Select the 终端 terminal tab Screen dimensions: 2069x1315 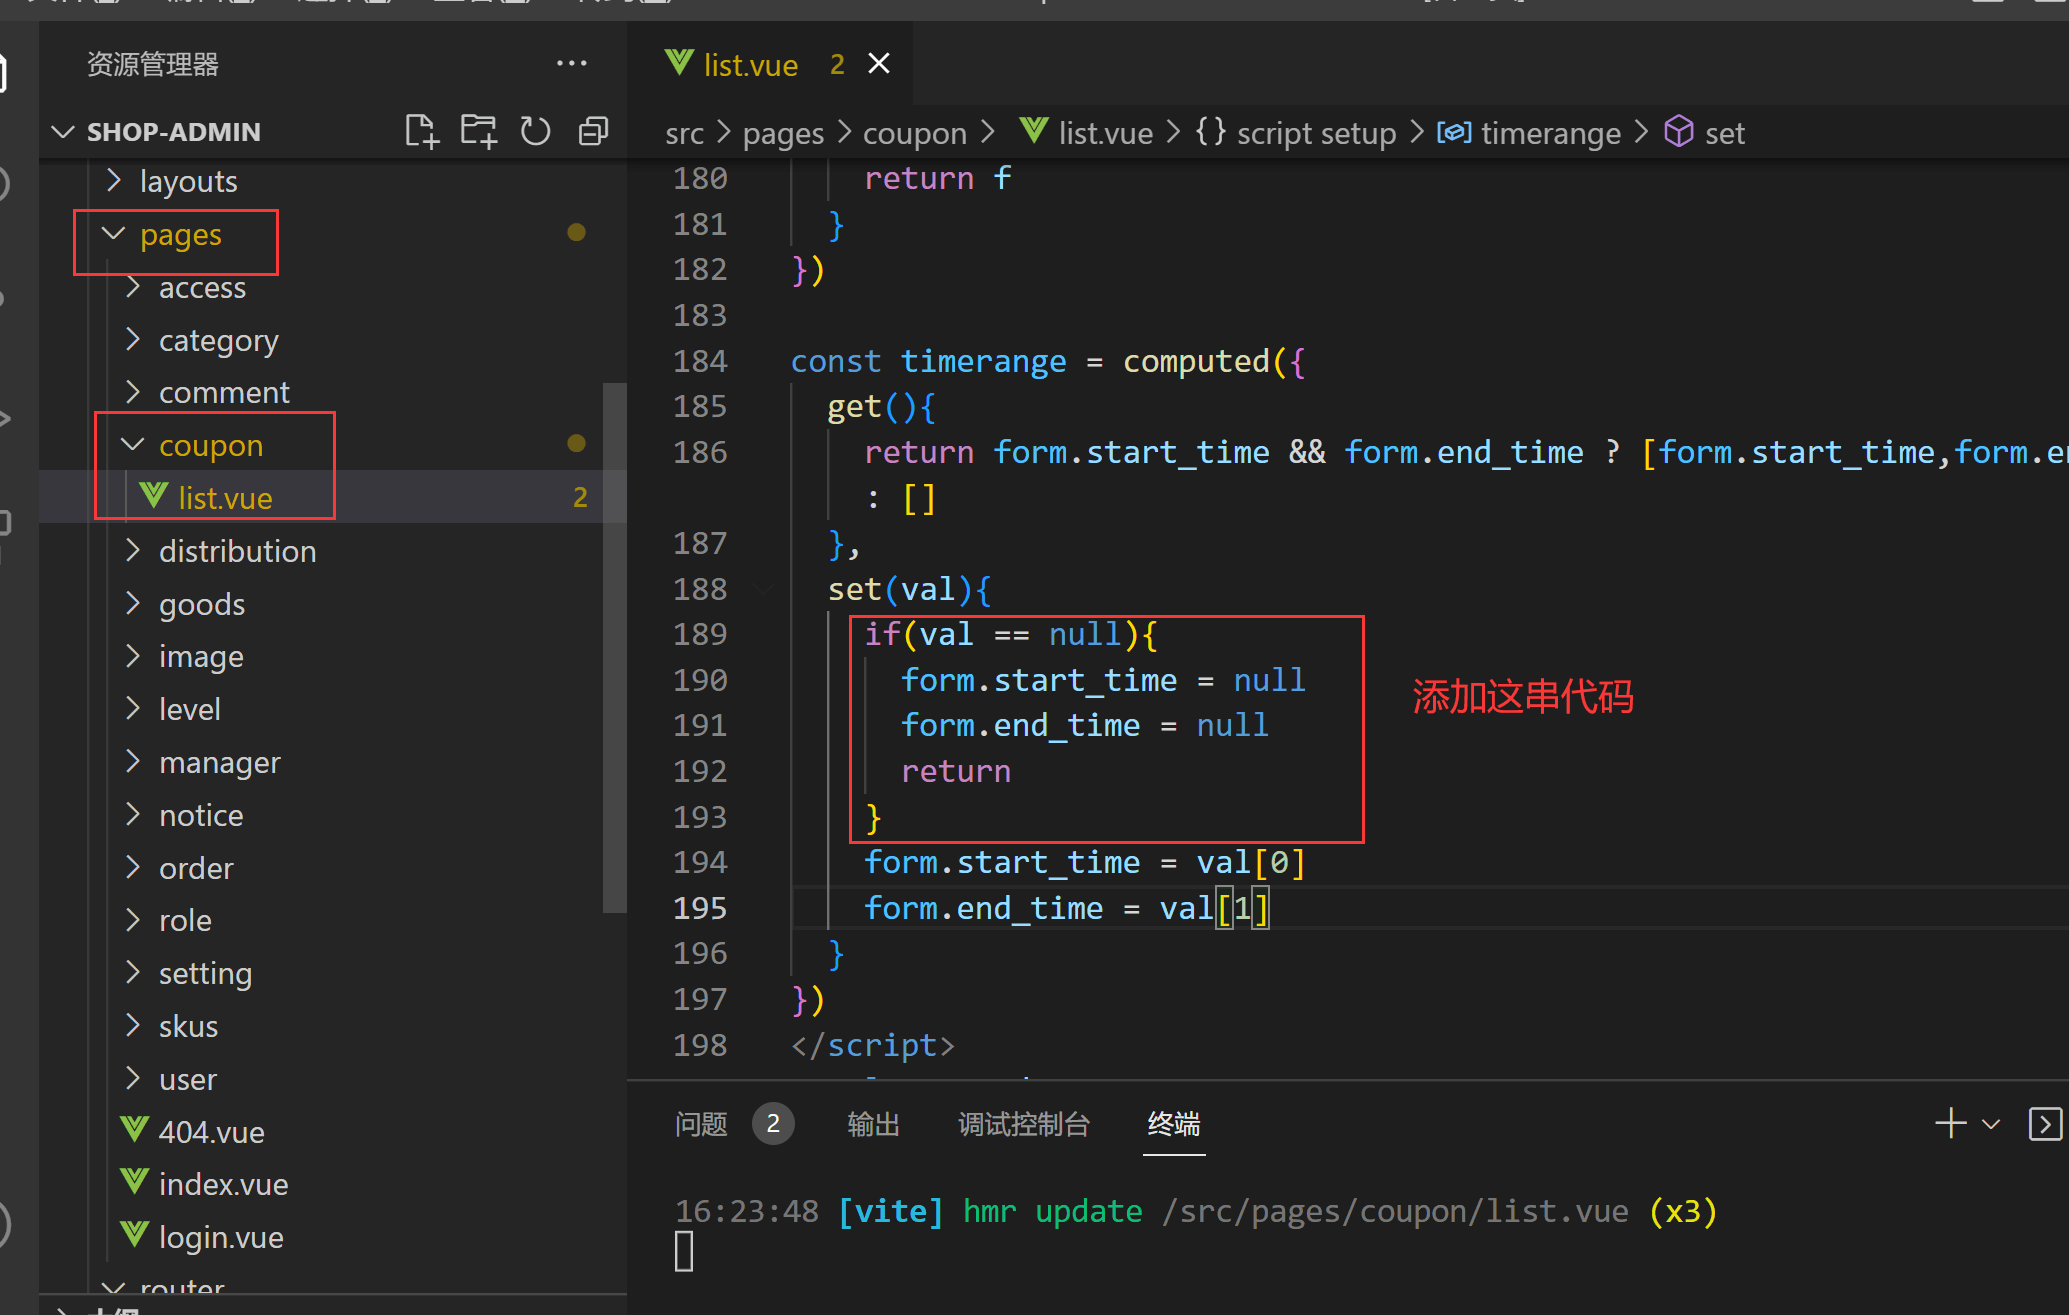(1174, 1124)
